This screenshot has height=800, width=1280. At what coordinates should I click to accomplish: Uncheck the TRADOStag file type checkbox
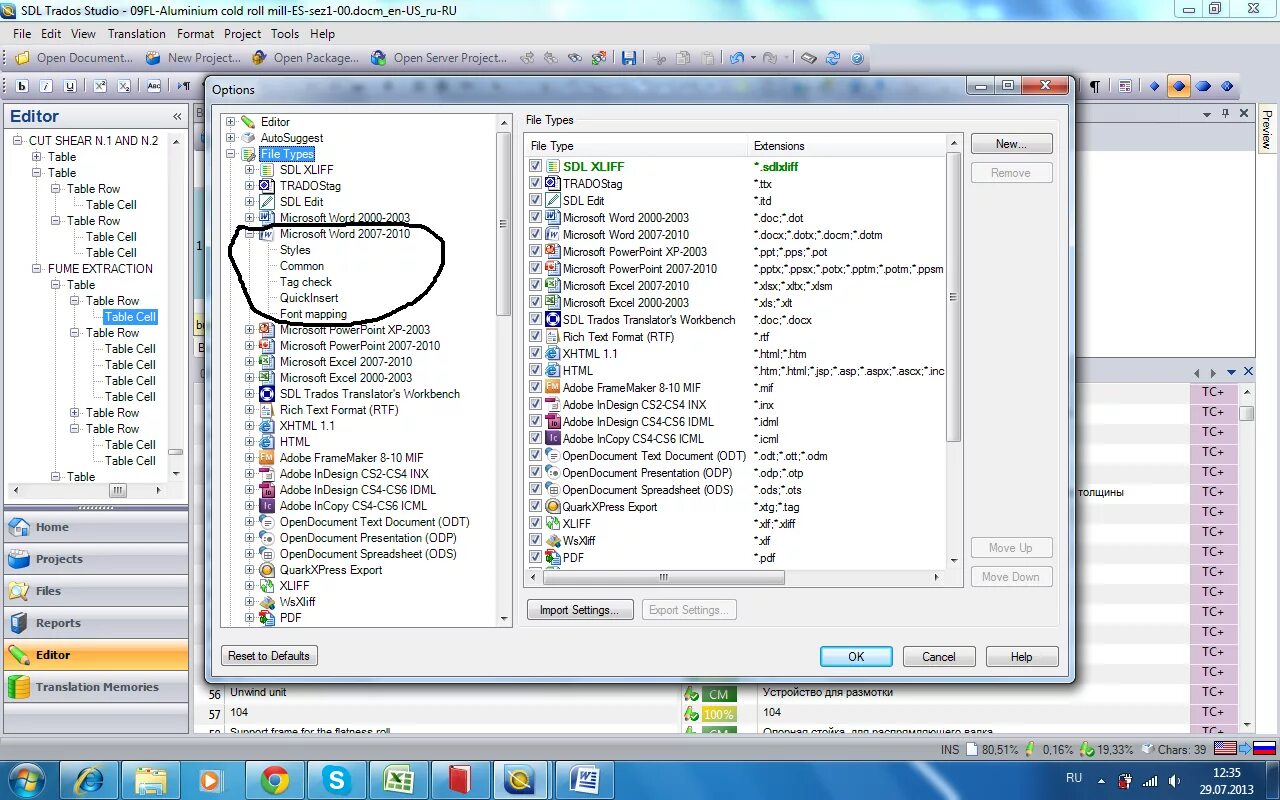536,183
